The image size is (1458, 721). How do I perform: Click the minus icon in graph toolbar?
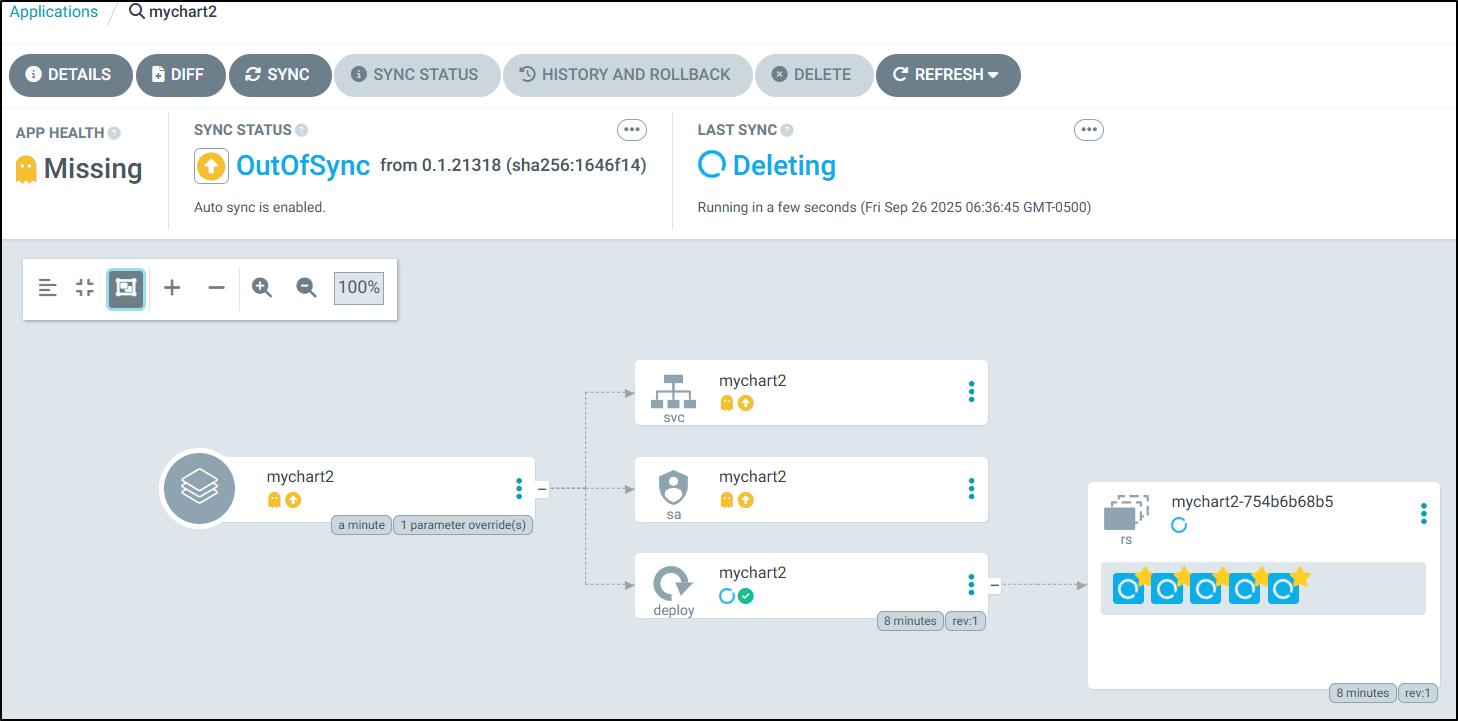pos(216,288)
